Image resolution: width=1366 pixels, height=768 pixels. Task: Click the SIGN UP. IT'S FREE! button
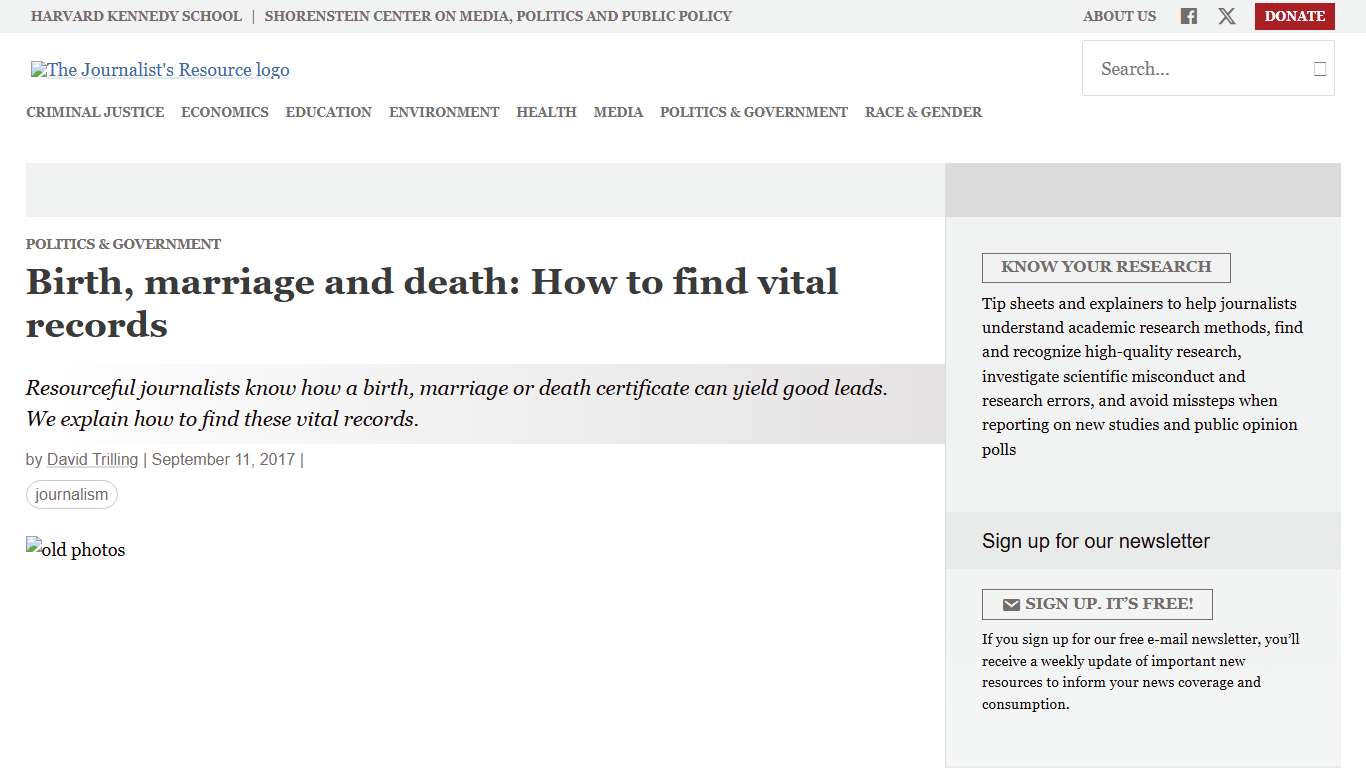(1097, 604)
